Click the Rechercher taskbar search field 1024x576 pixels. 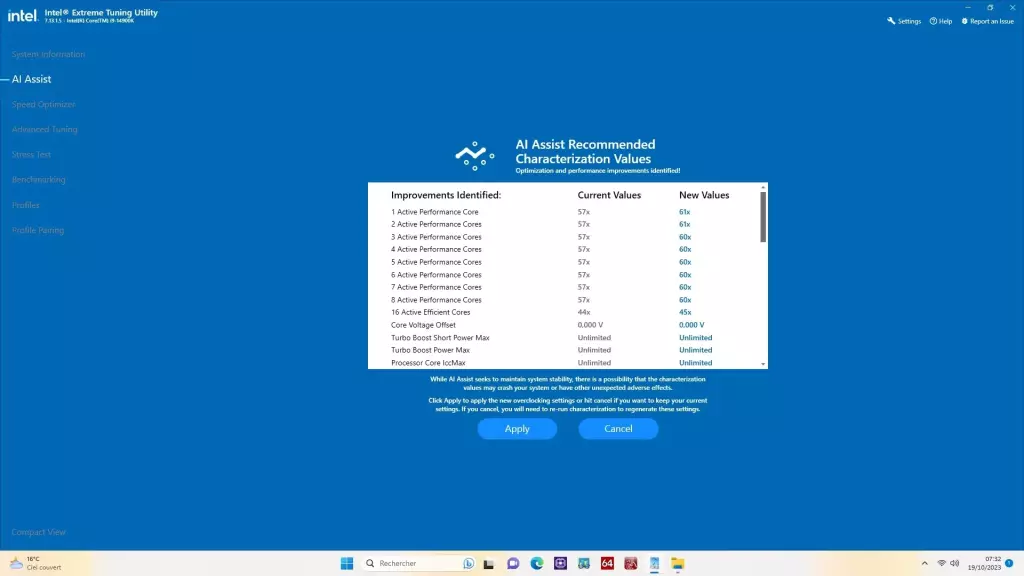(x=418, y=563)
